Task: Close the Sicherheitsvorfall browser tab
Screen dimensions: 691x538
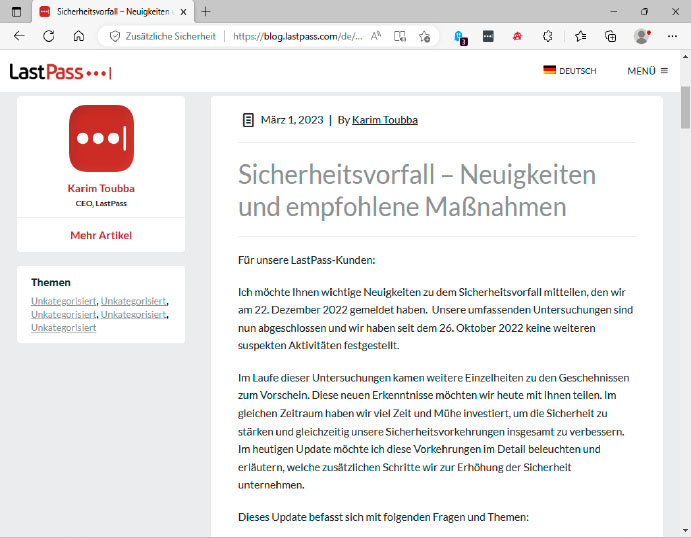Action: 183,12
